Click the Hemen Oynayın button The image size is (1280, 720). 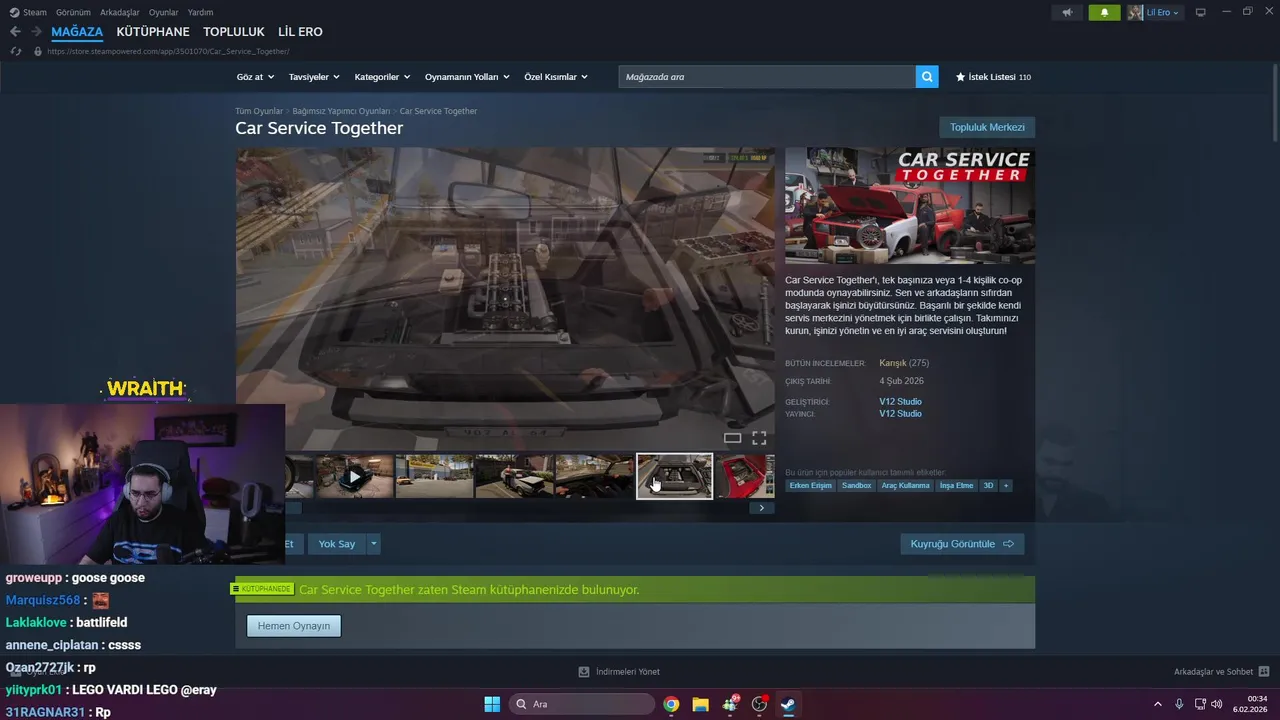point(294,626)
